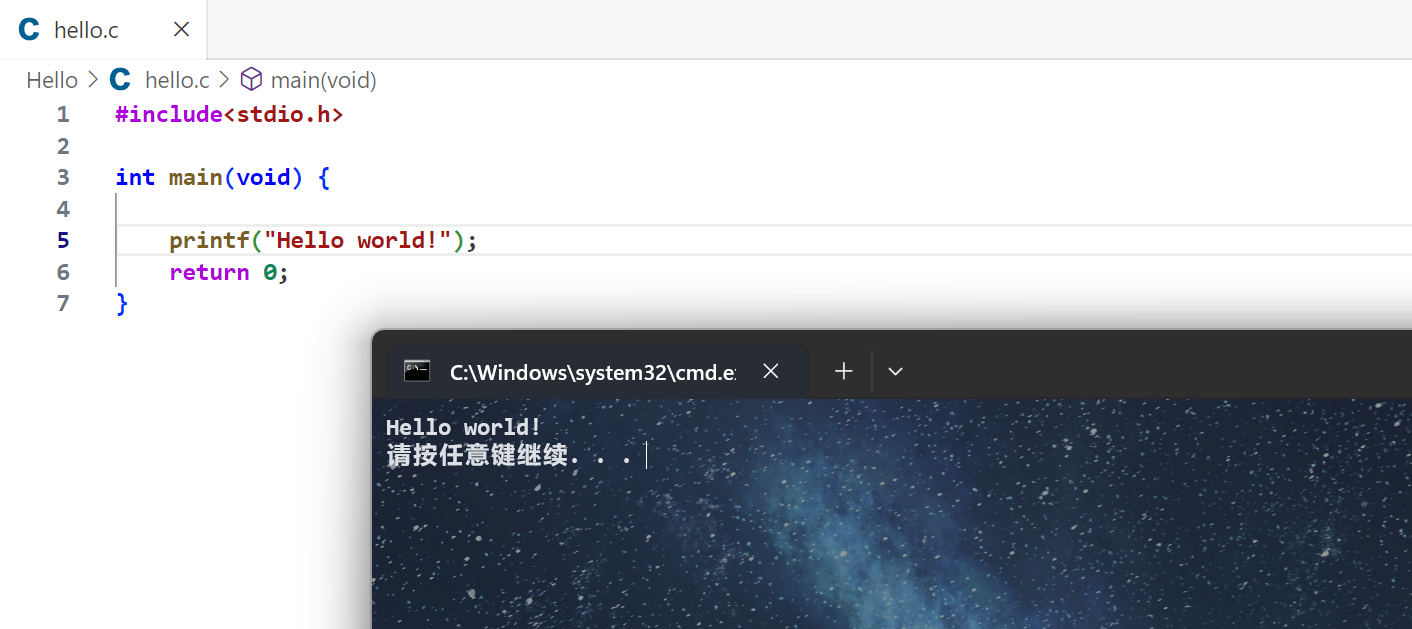This screenshot has width=1412, height=629.
Task: Click line number 1 in the gutter
Action: click(x=62, y=114)
